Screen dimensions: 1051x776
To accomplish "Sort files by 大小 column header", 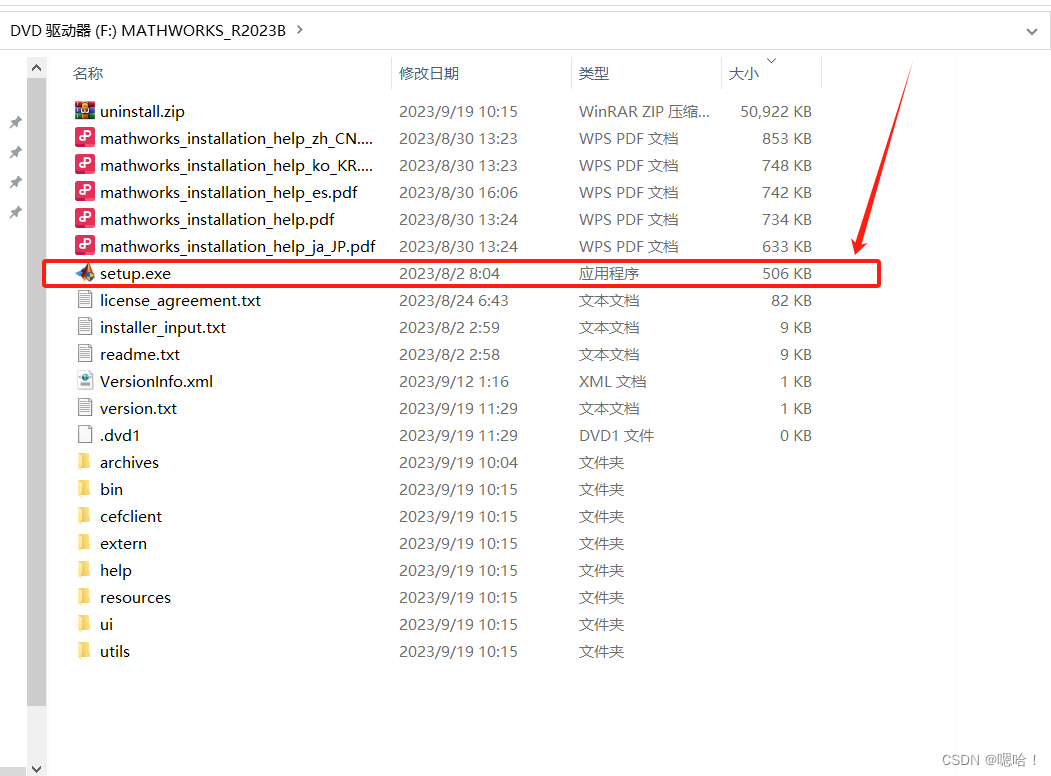I will [x=744, y=74].
